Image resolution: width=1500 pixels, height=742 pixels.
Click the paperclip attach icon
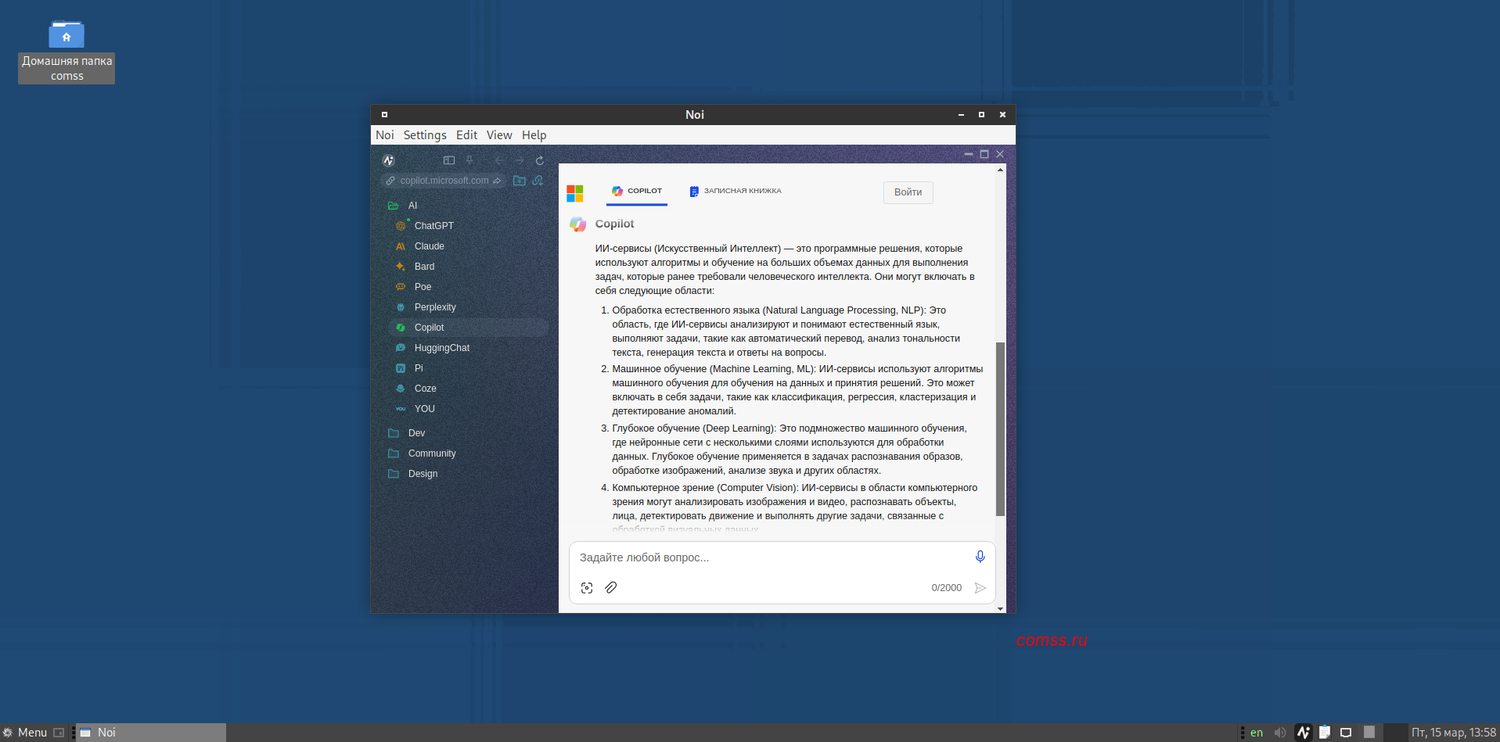[x=611, y=588]
